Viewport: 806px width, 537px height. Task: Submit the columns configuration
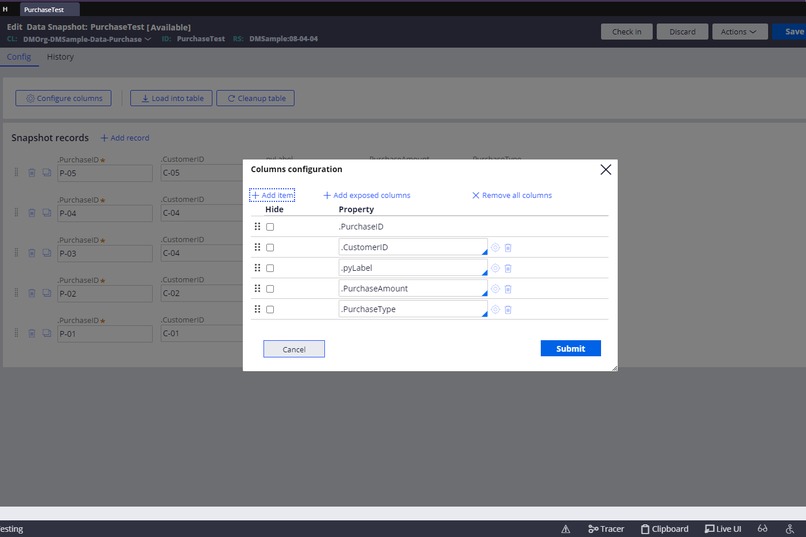click(571, 348)
